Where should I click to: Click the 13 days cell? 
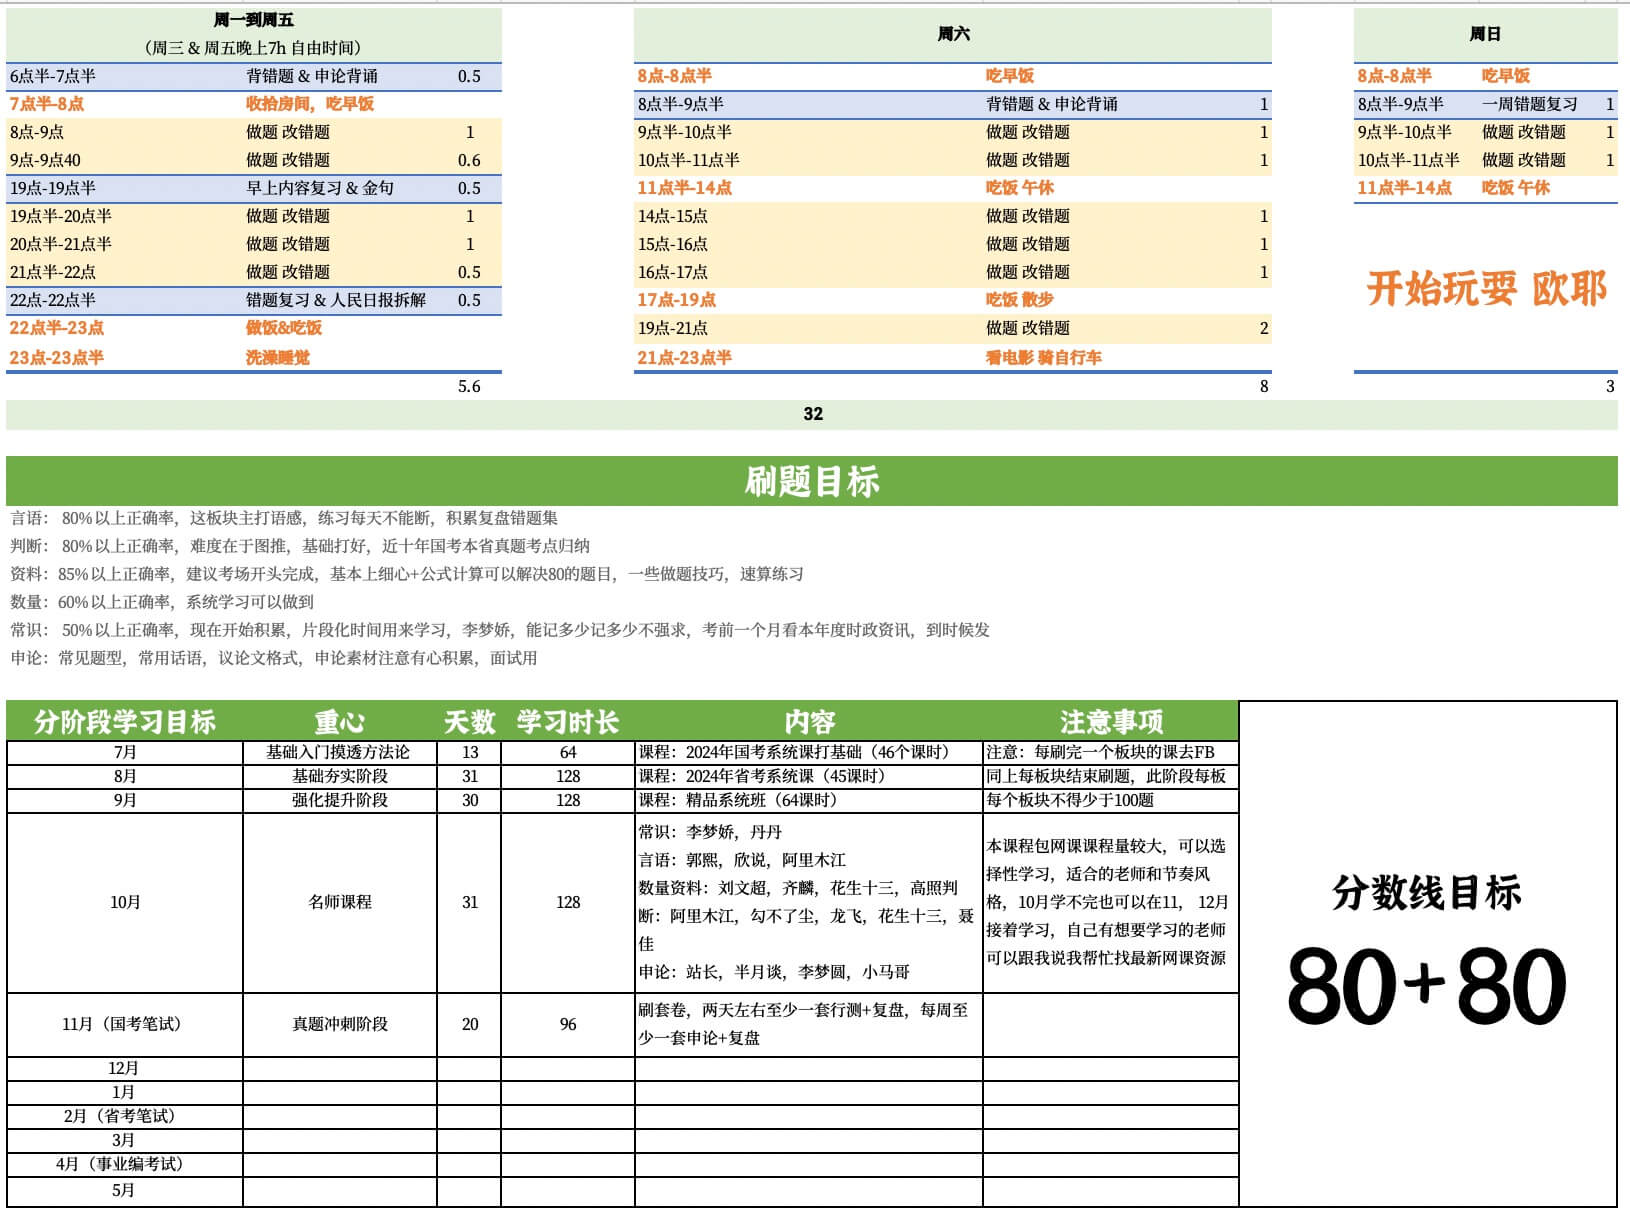470,752
